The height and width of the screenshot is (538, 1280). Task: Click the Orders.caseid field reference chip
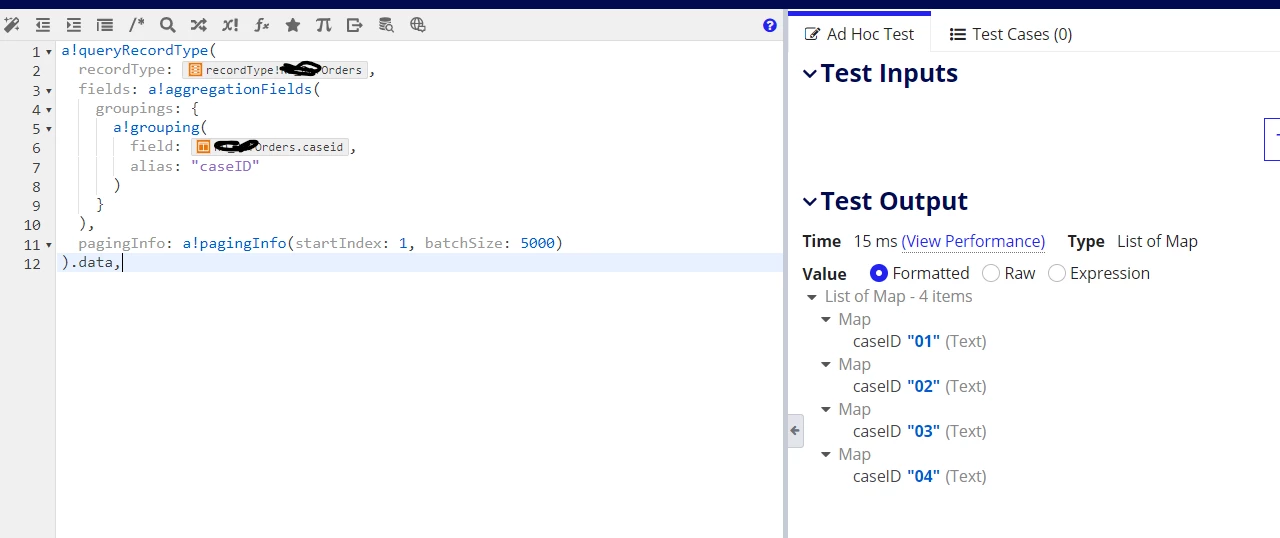(x=270, y=147)
